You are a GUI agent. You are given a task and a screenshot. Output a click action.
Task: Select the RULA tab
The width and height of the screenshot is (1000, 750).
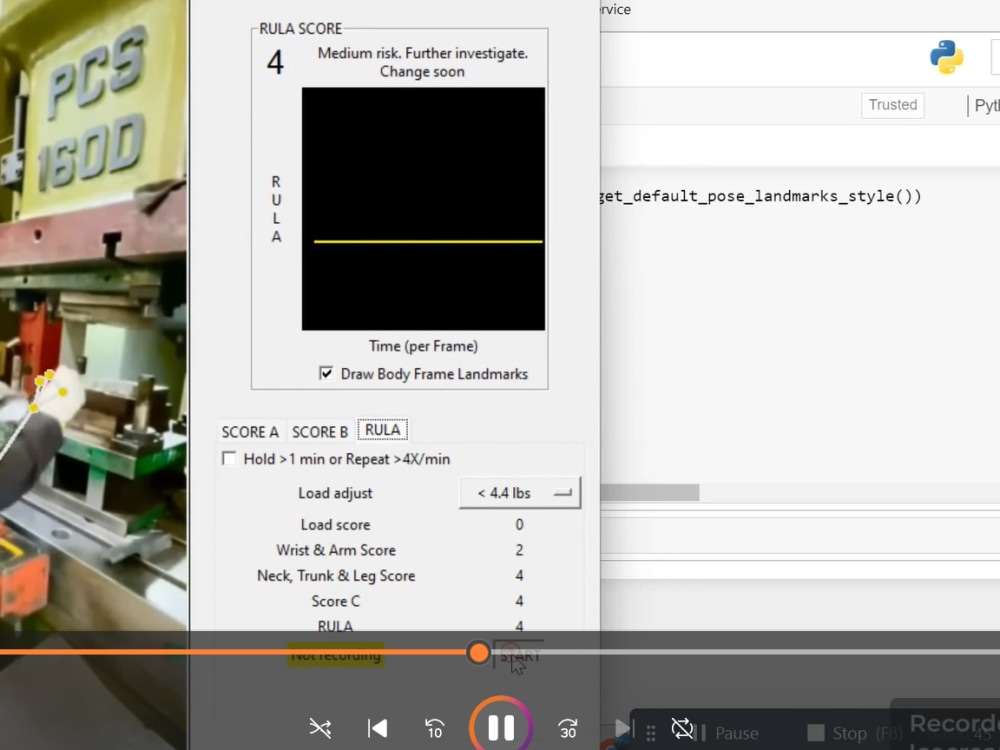pyautogui.click(x=383, y=430)
